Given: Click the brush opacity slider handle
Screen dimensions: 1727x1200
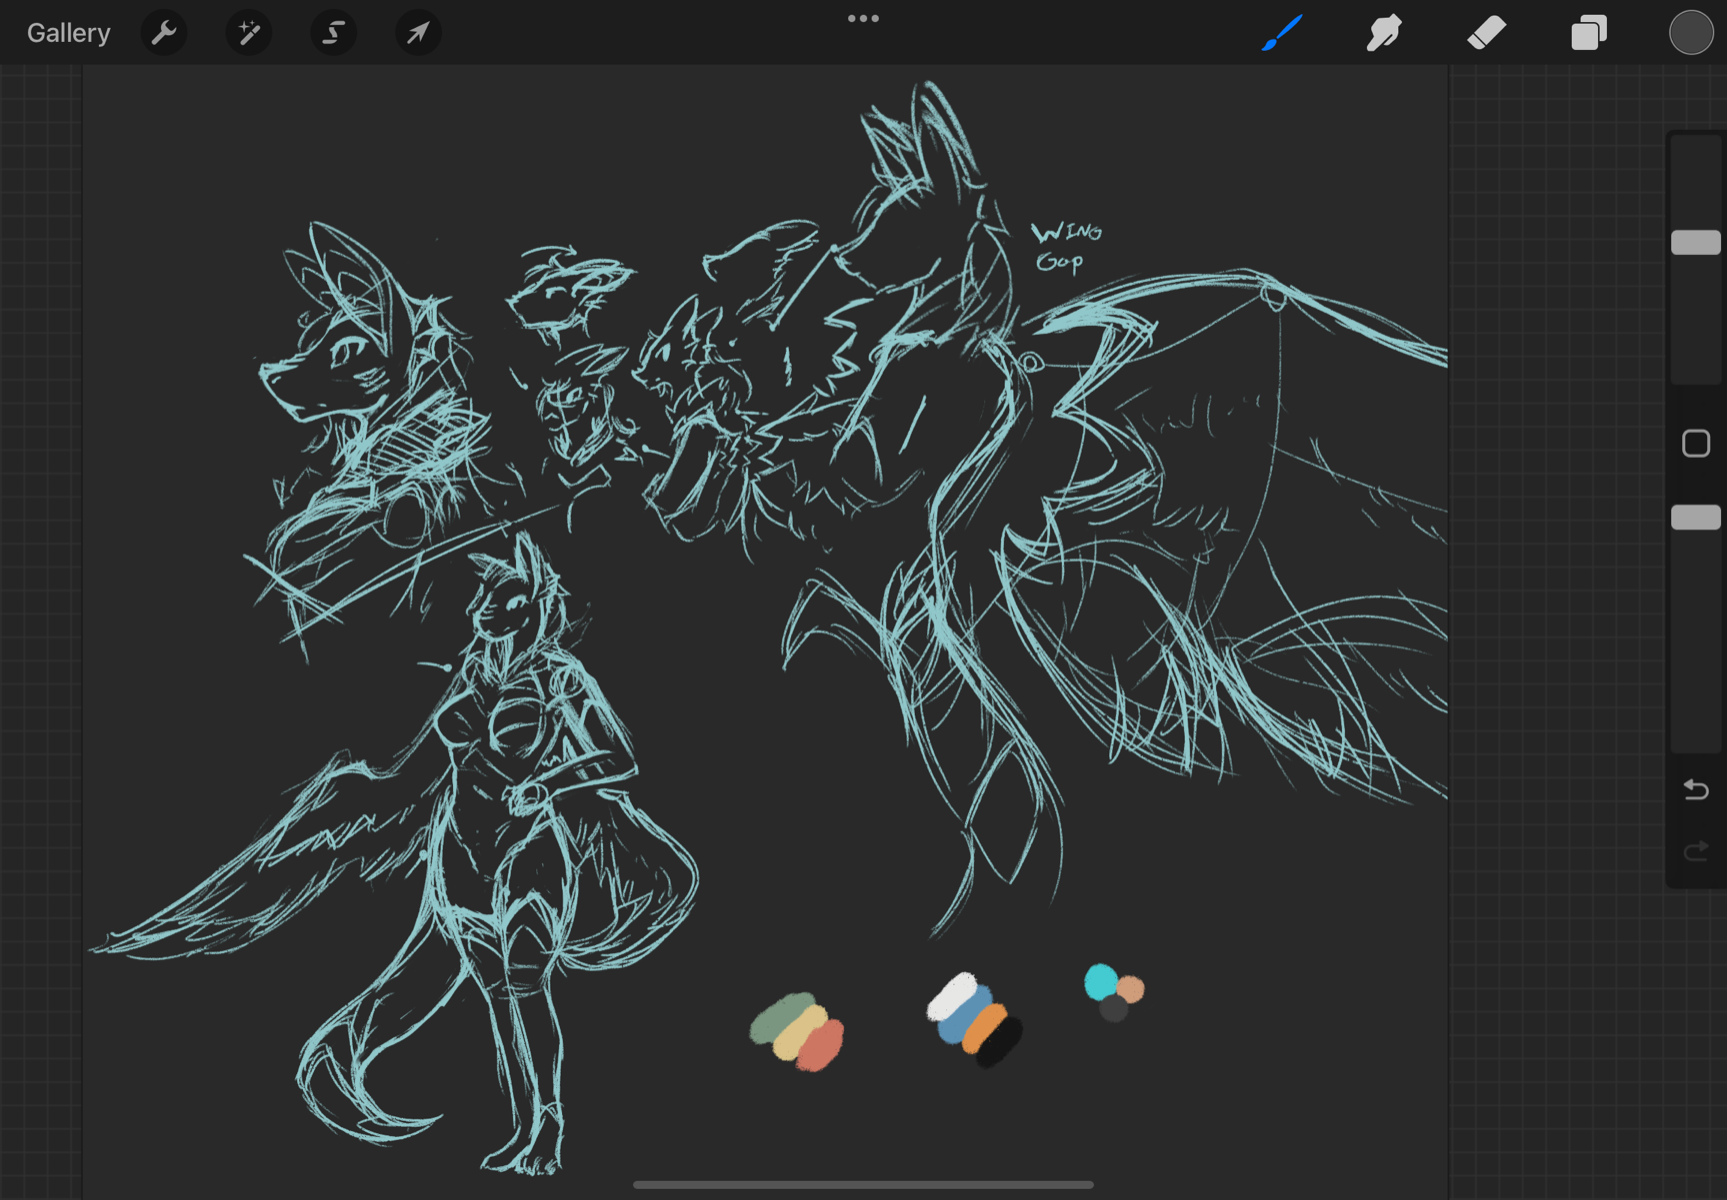Looking at the screenshot, I should [x=1696, y=517].
